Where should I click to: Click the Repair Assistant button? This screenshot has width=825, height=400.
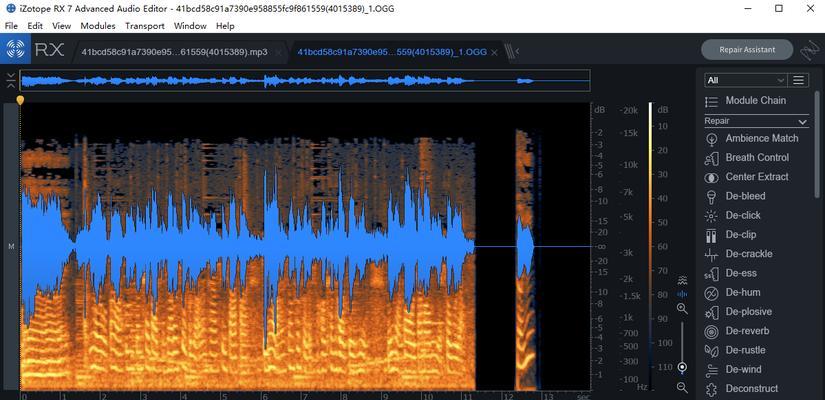[x=747, y=49]
